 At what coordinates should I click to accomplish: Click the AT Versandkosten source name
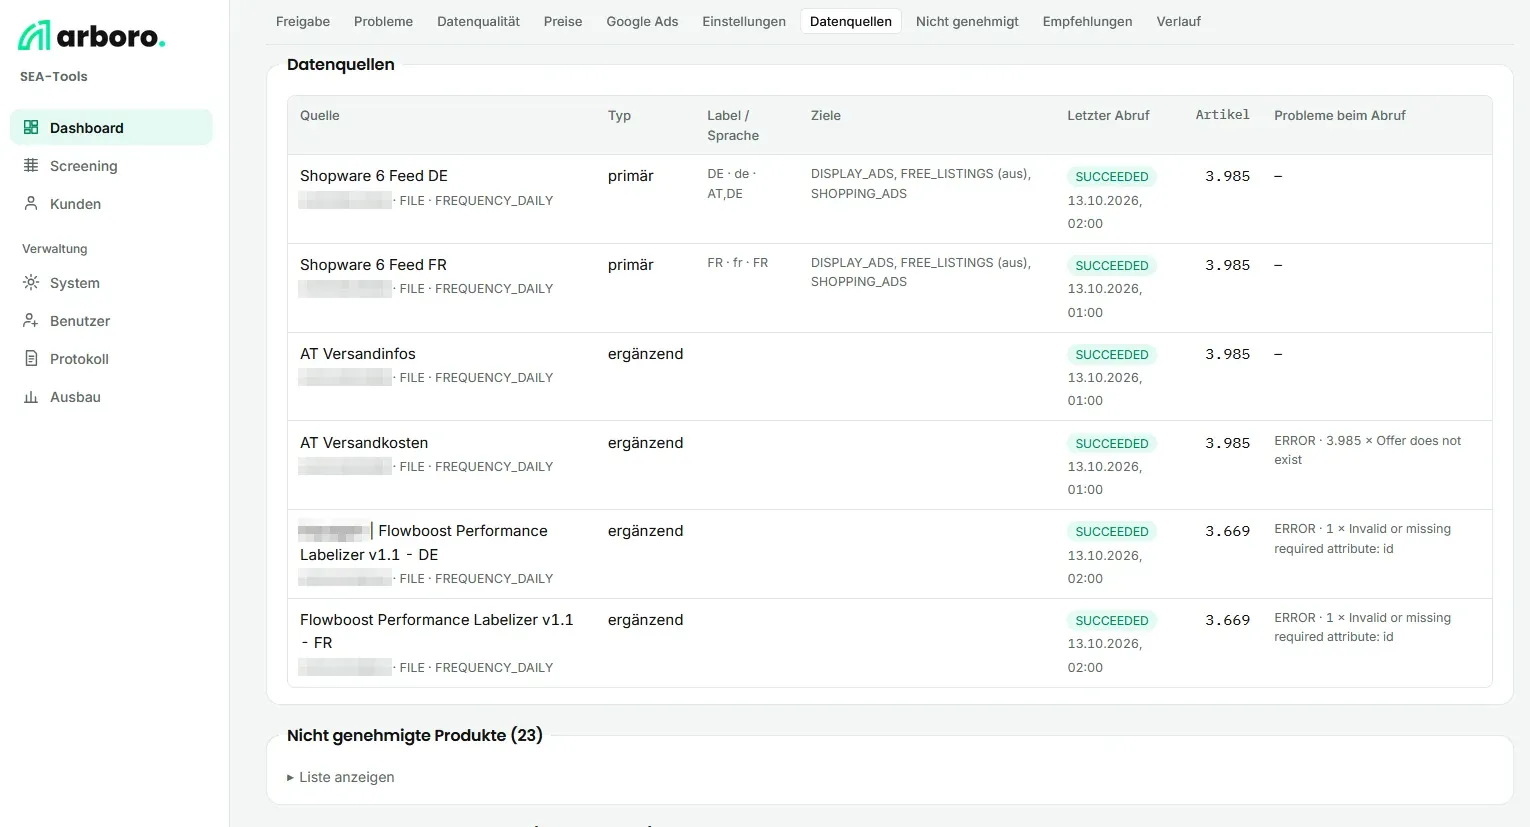click(364, 443)
